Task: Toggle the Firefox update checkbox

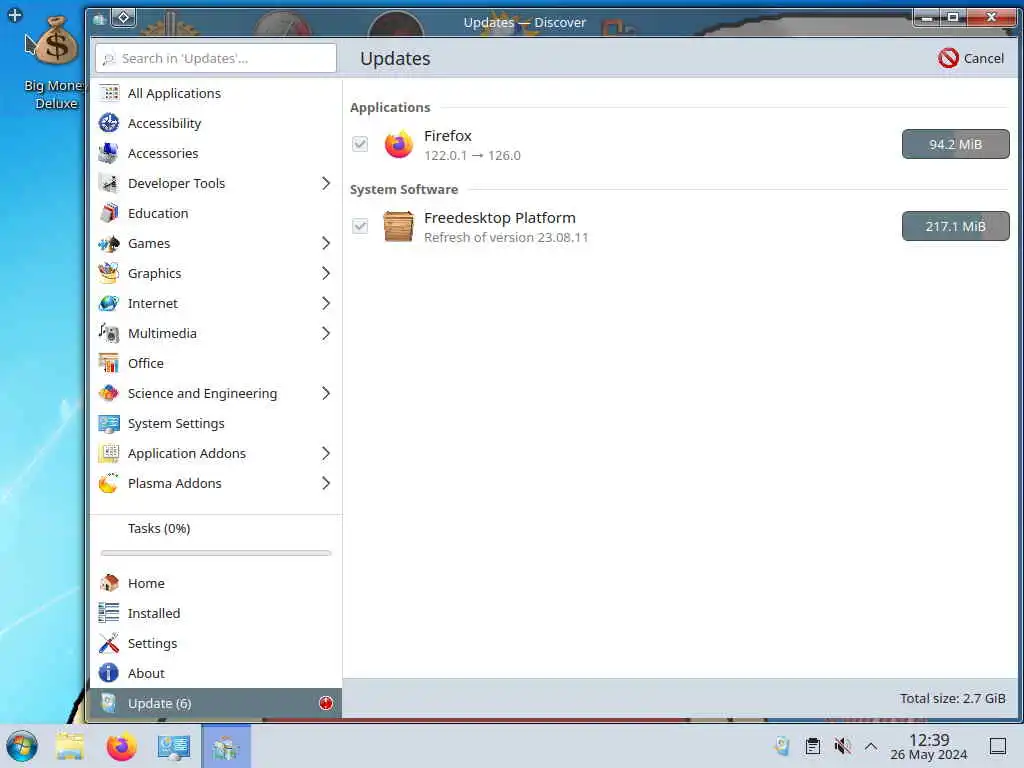Action: click(360, 144)
